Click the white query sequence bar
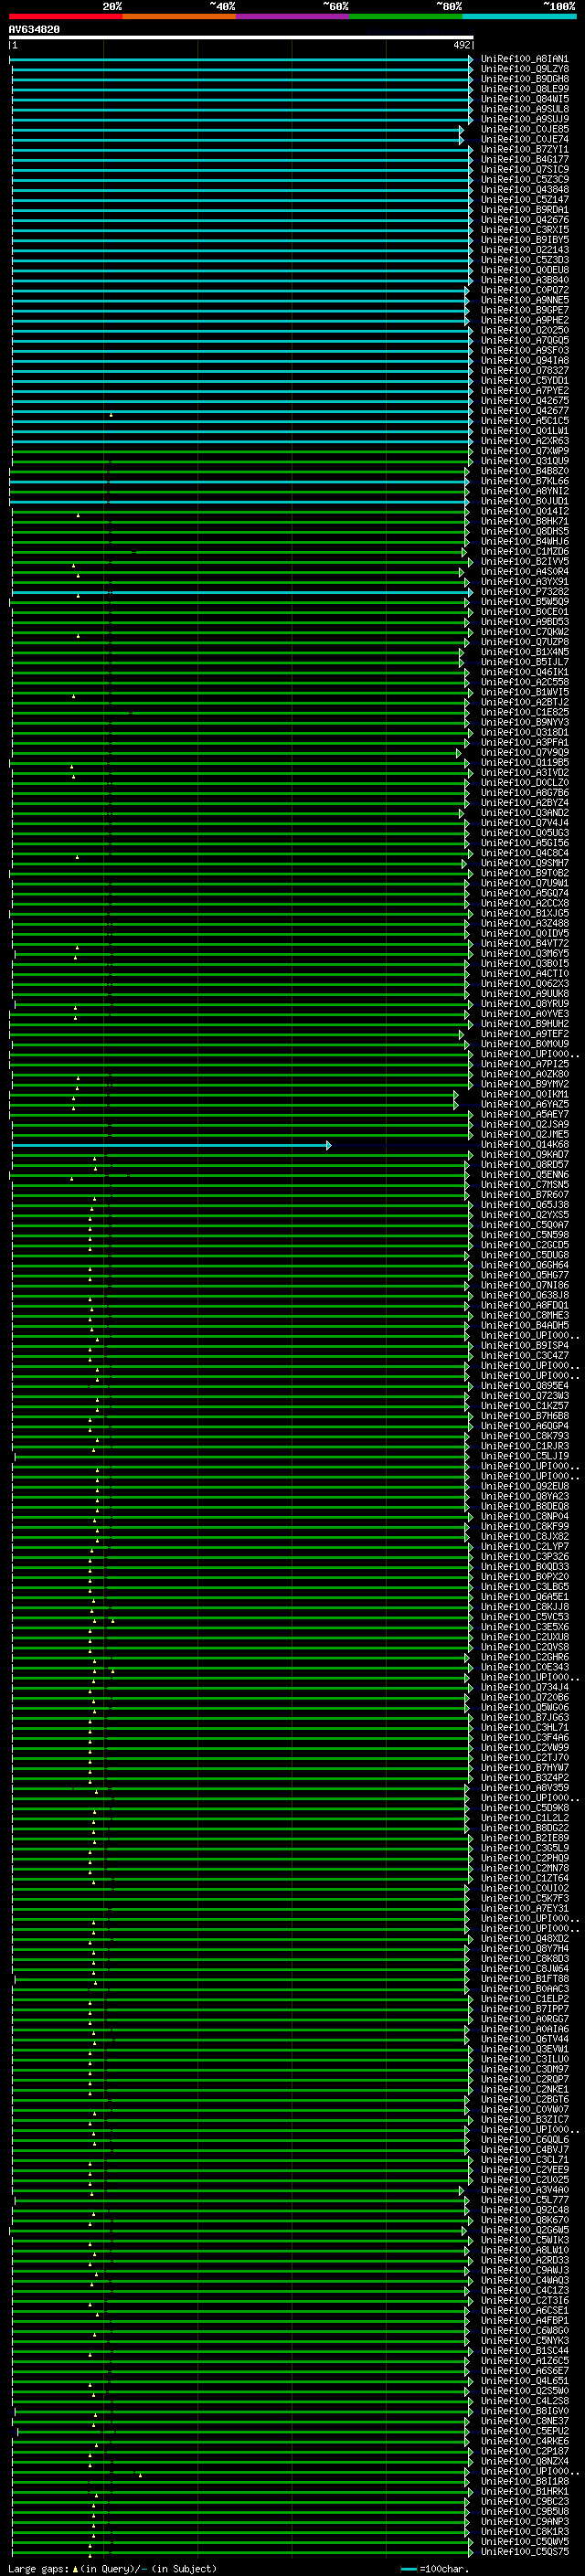This screenshot has width=585, height=2576. (241, 37)
